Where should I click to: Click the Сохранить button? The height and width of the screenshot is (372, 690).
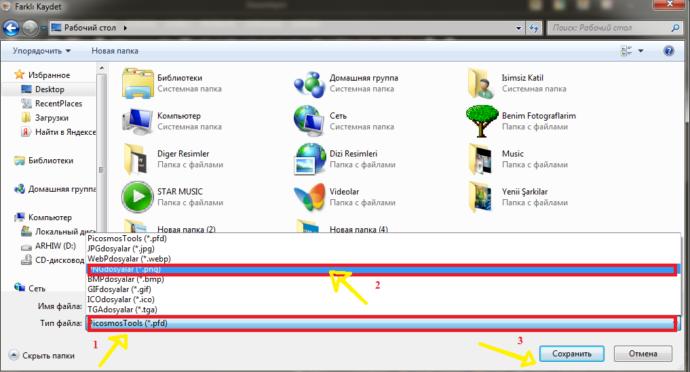tap(572, 354)
